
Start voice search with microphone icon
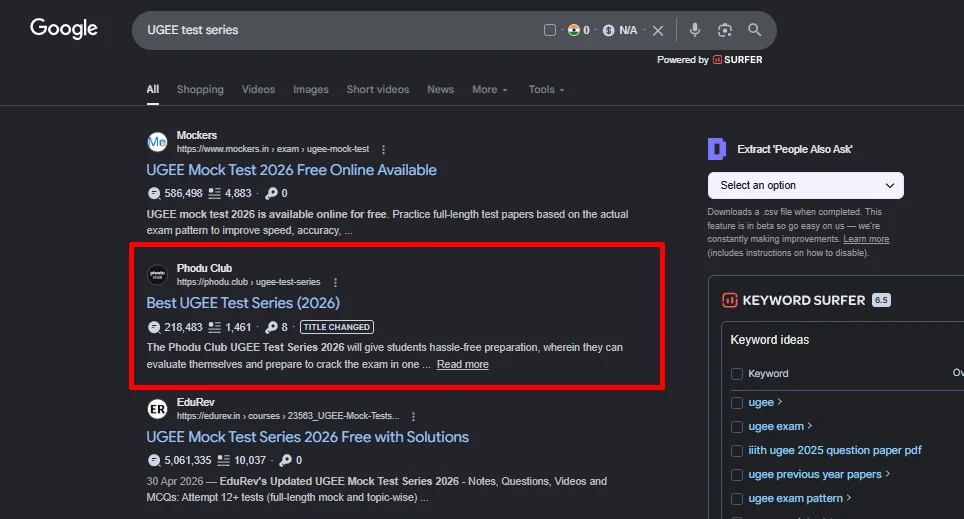pos(695,30)
